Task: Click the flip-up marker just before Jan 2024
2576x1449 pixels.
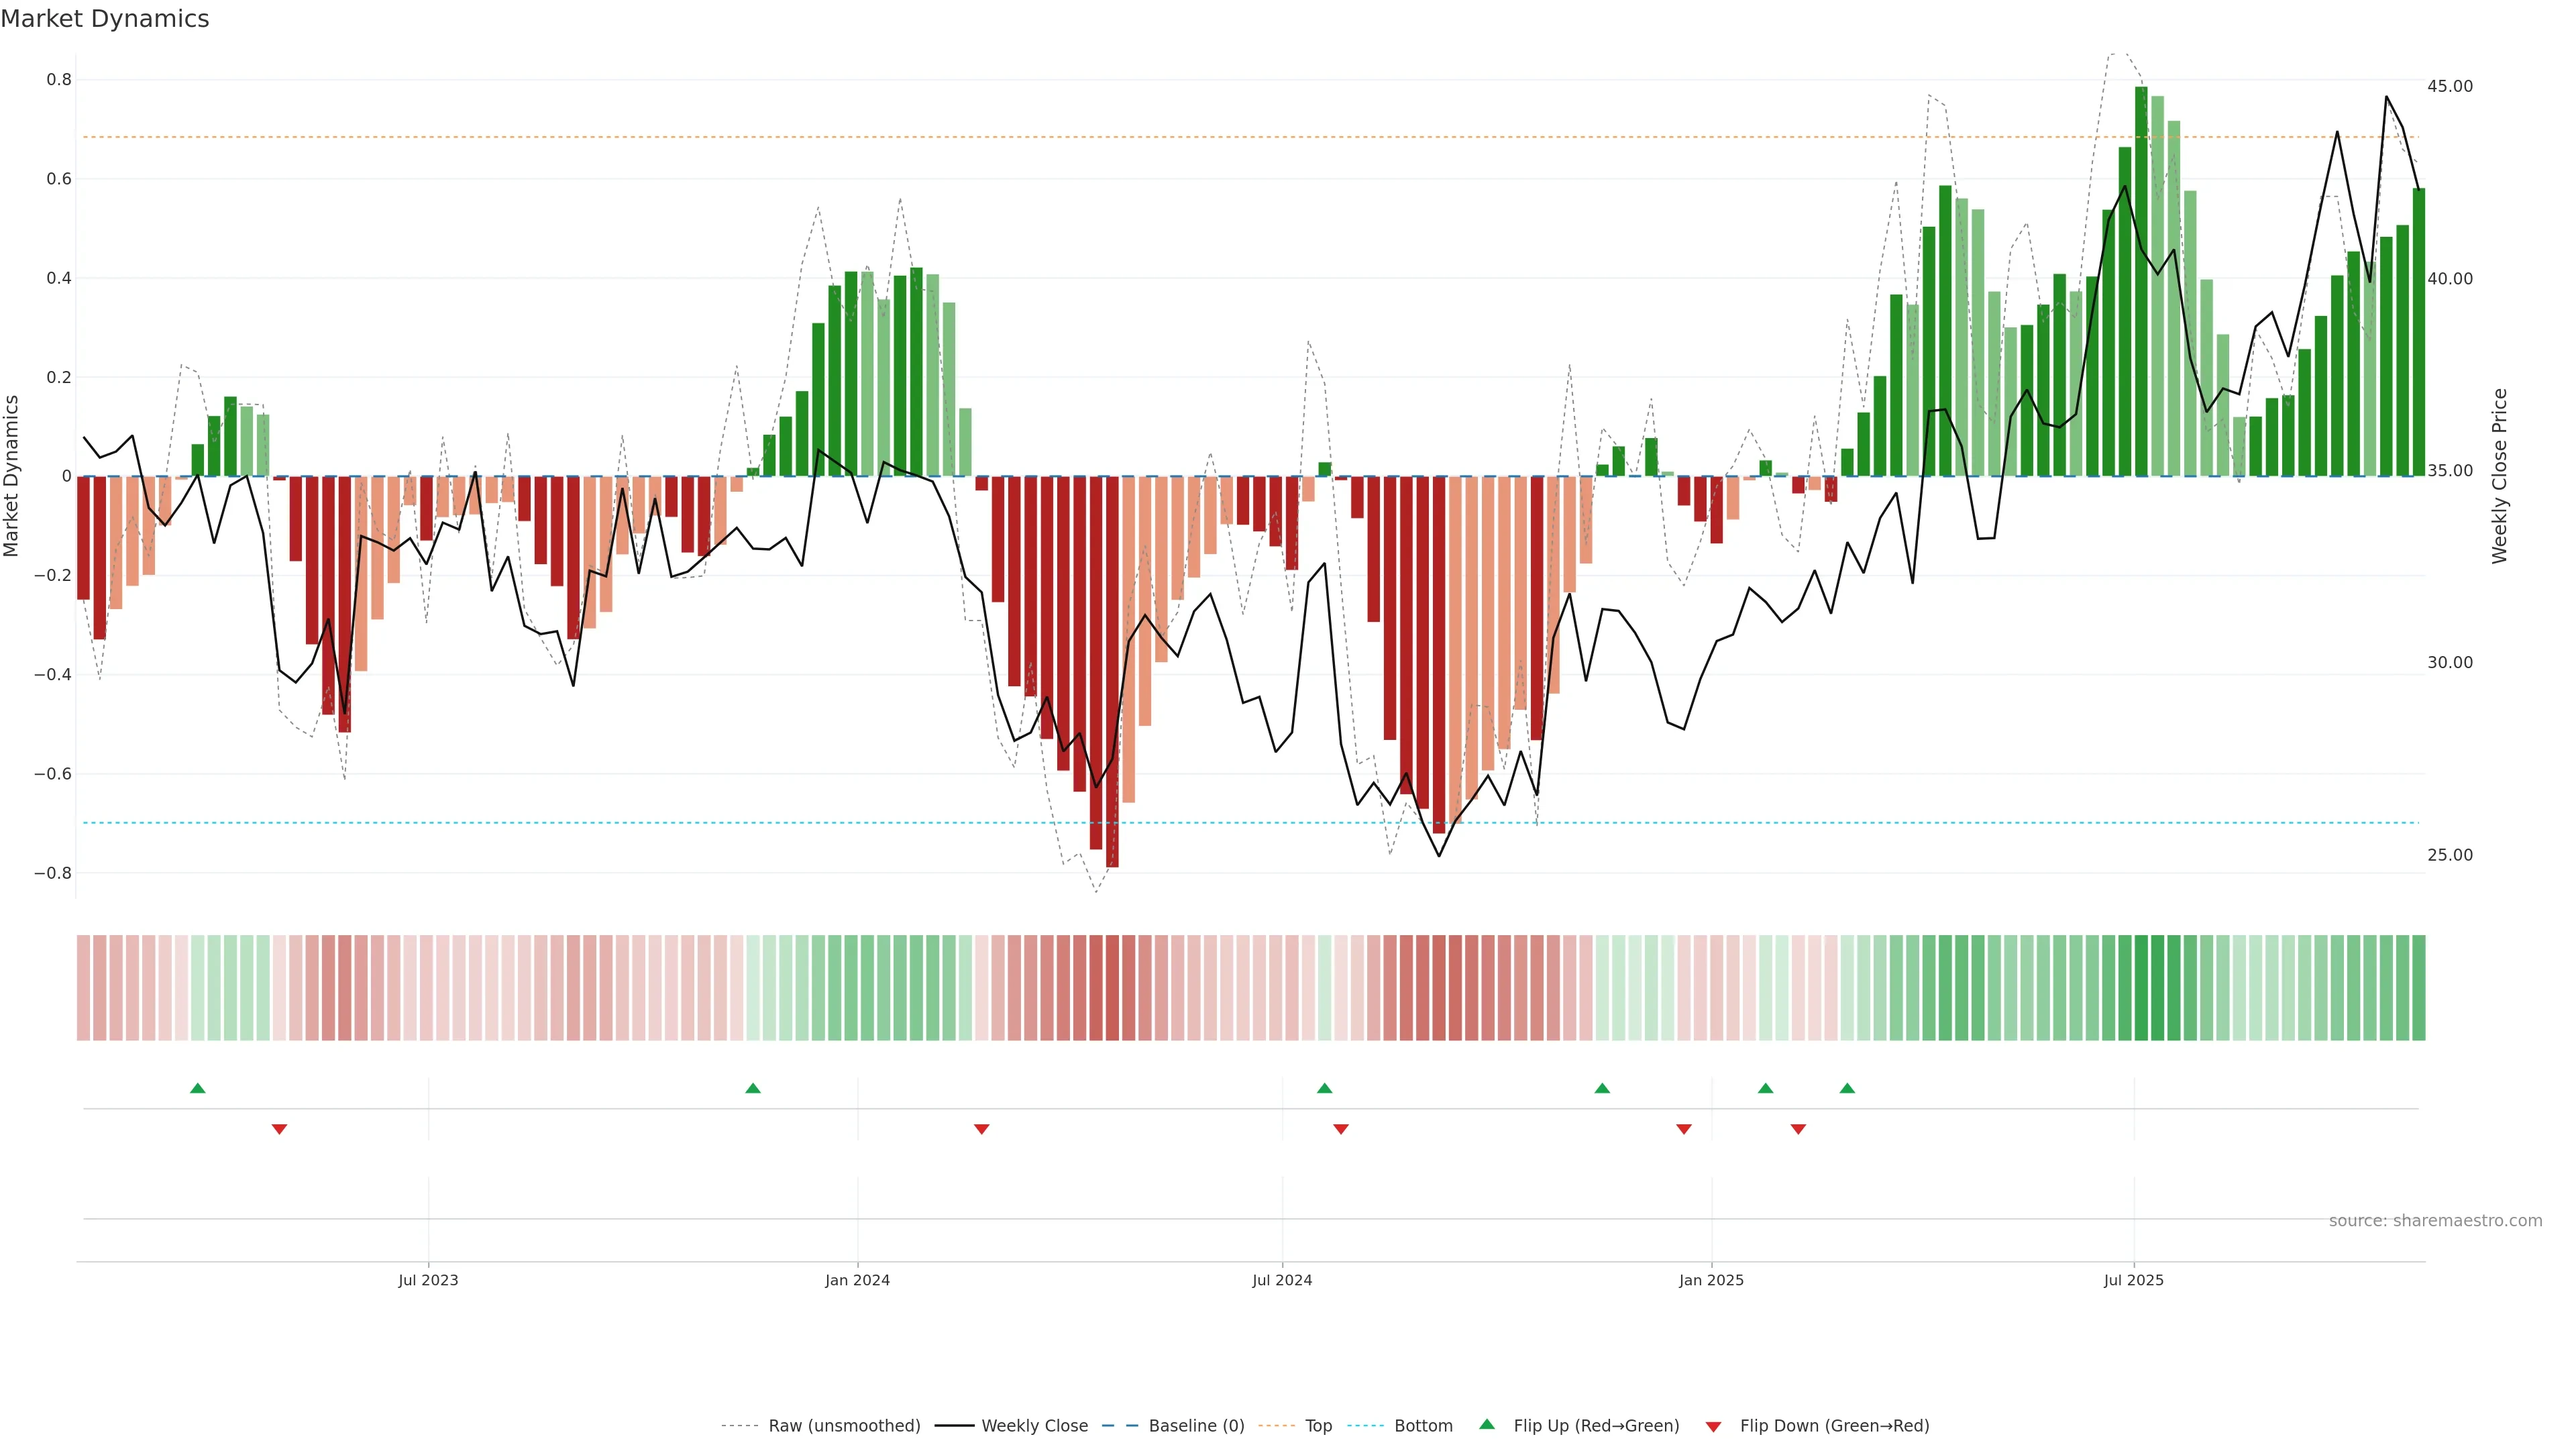Action: click(x=753, y=1088)
